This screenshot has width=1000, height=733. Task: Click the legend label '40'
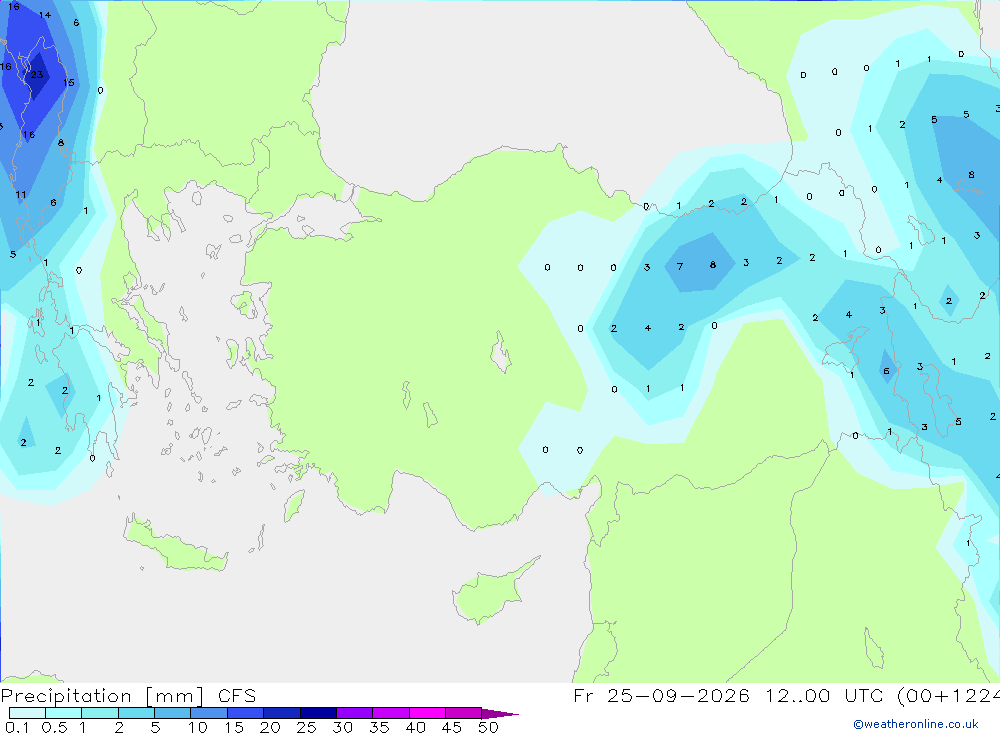(416, 727)
